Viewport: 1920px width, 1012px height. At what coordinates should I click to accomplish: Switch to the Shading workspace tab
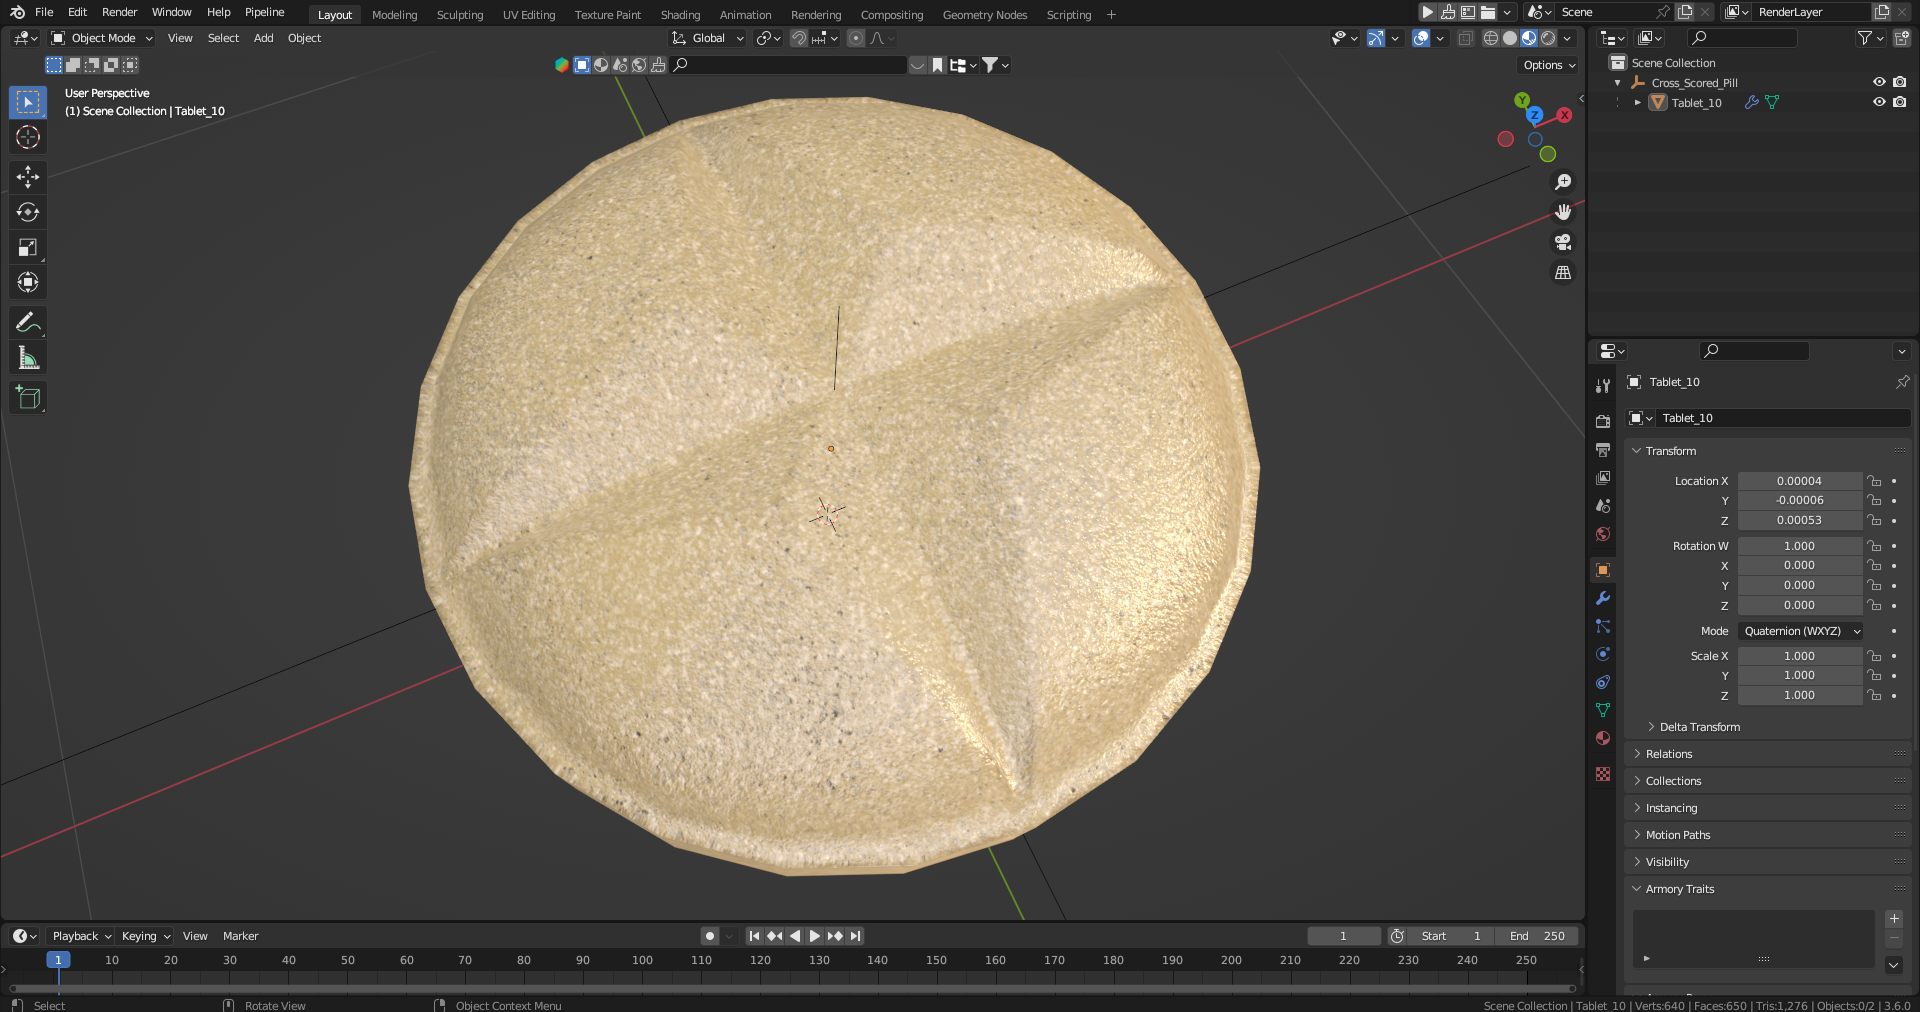click(680, 15)
